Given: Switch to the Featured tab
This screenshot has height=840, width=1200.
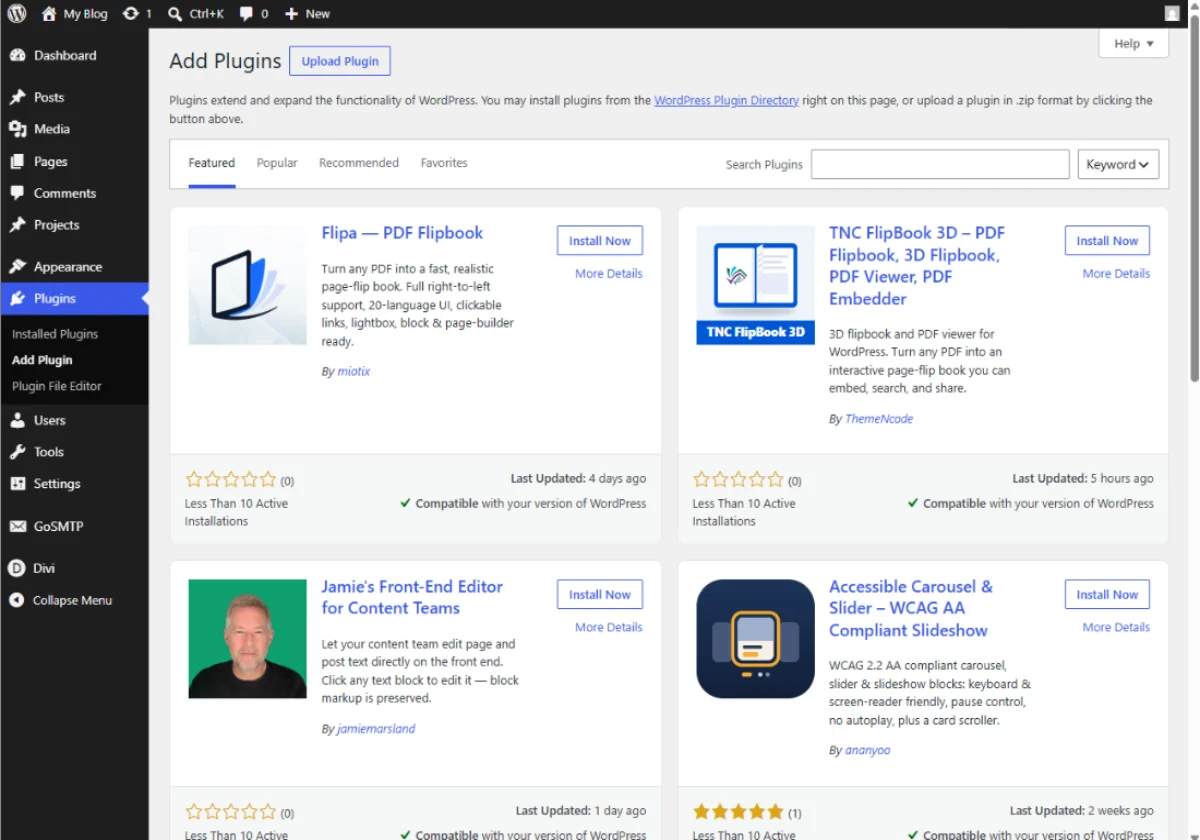Looking at the screenshot, I should pos(212,163).
